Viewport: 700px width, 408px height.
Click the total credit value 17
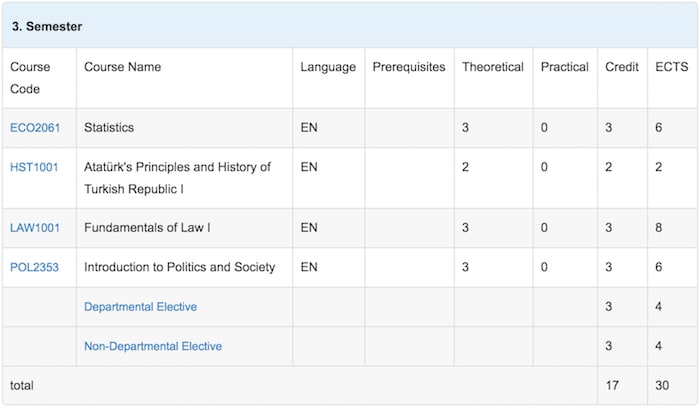(x=612, y=385)
